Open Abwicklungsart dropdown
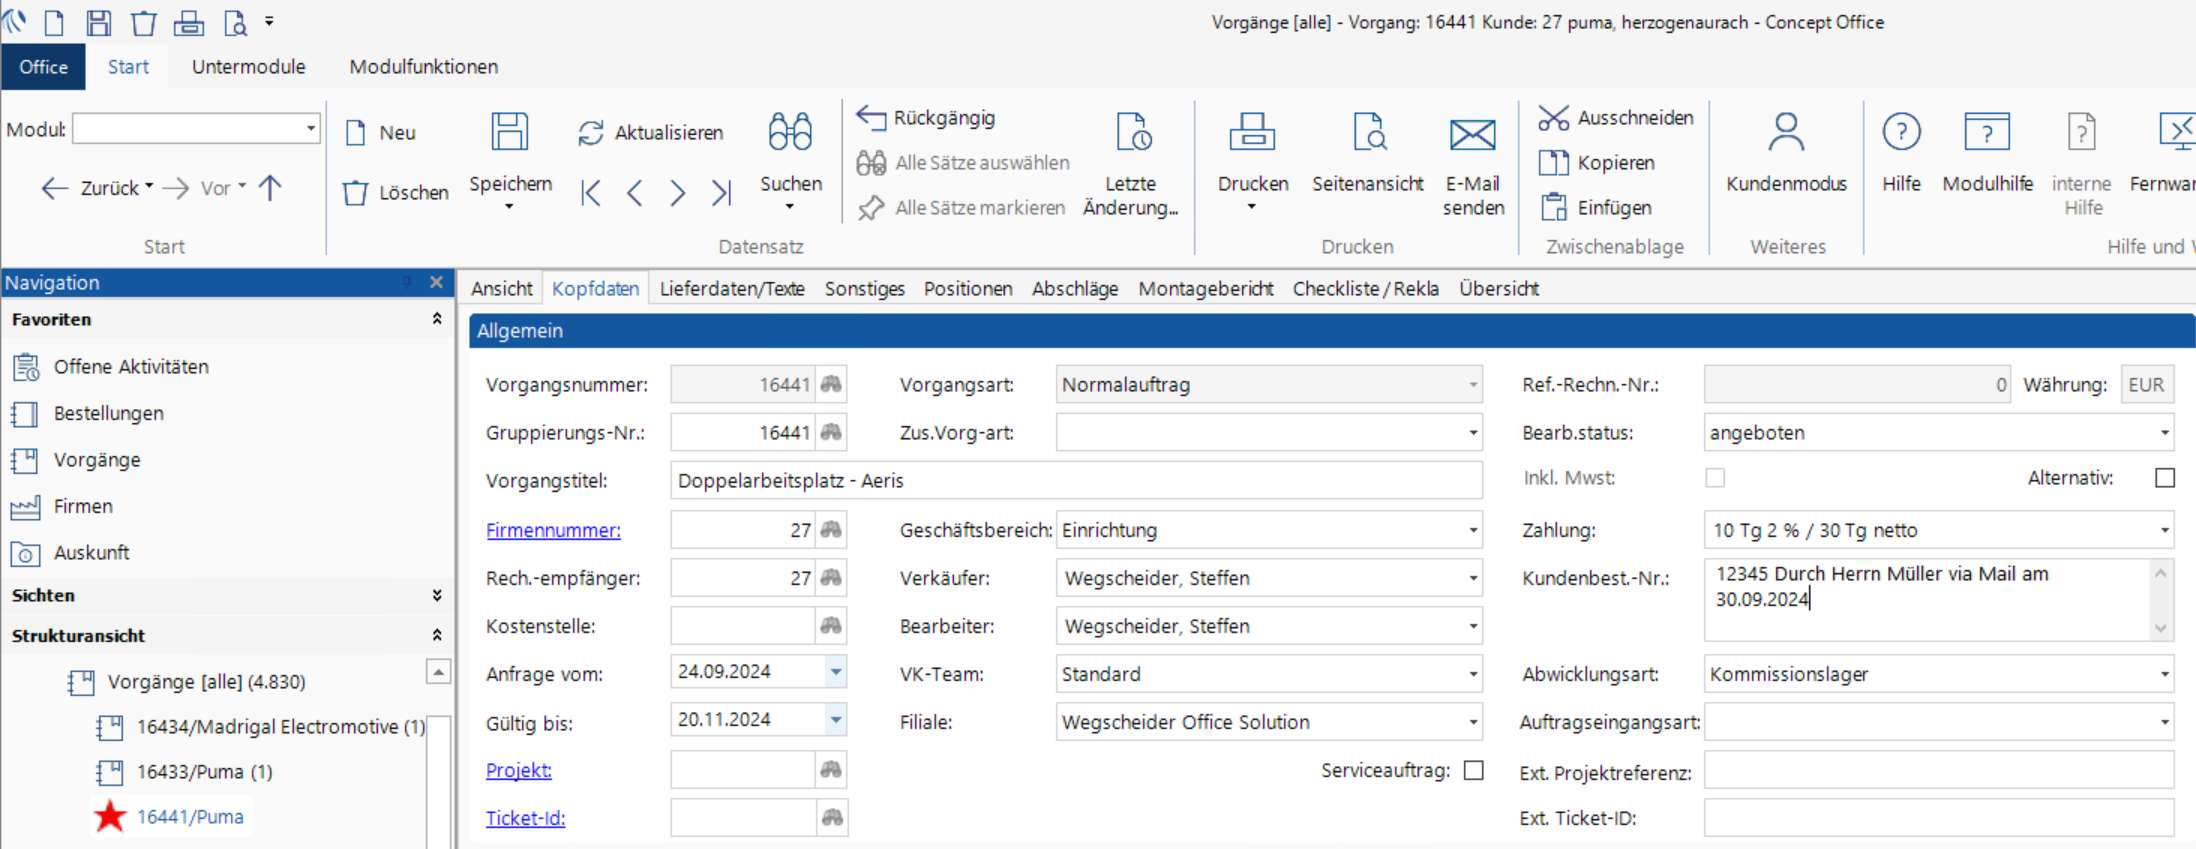Image resolution: width=2196 pixels, height=849 pixels. click(2164, 674)
